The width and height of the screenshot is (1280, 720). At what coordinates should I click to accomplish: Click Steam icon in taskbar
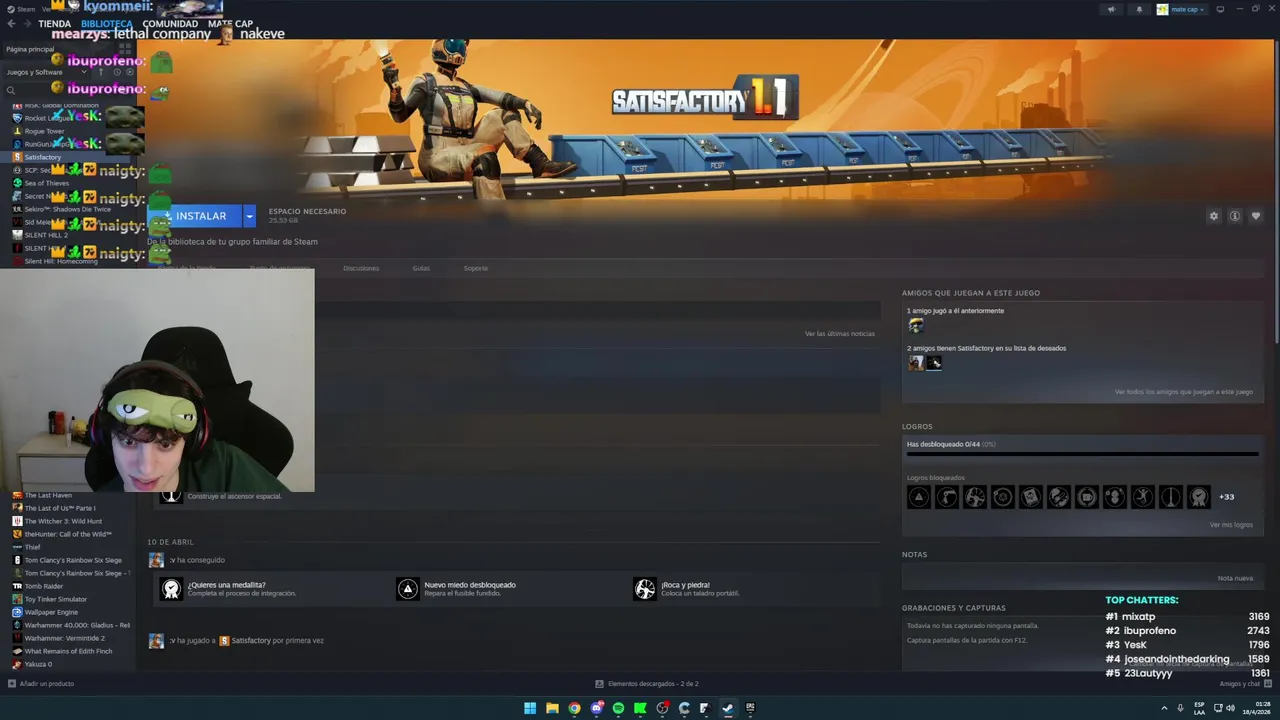728,708
